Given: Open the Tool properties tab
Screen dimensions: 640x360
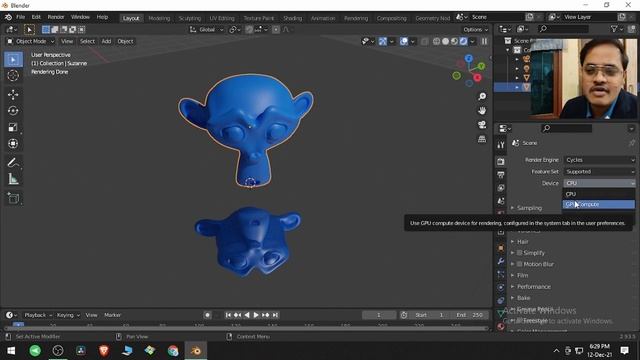Looking at the screenshot, I should point(501,145).
